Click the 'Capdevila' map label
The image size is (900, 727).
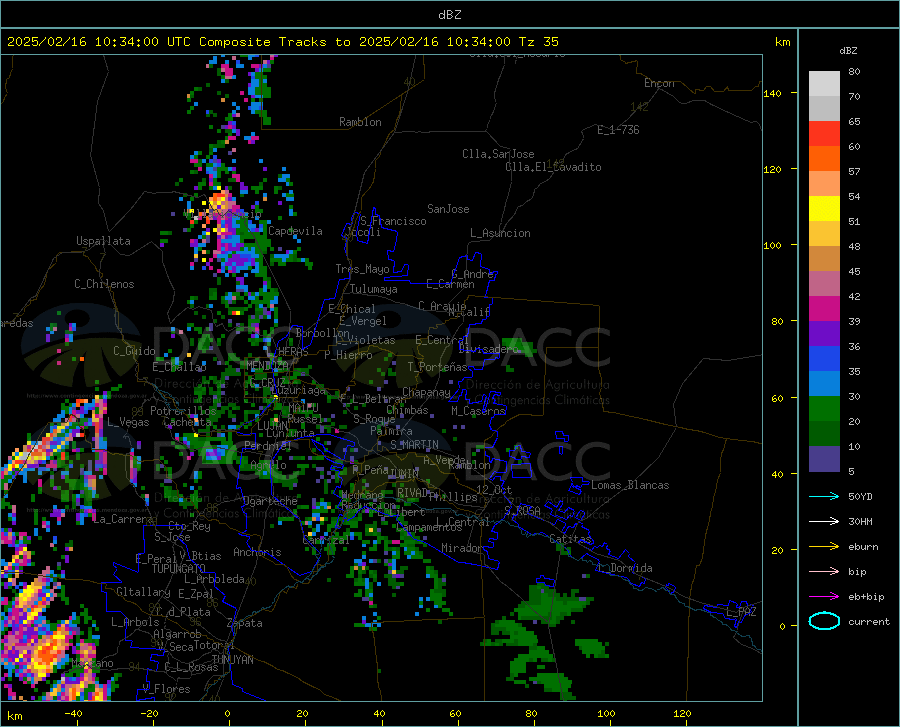[x=295, y=231]
